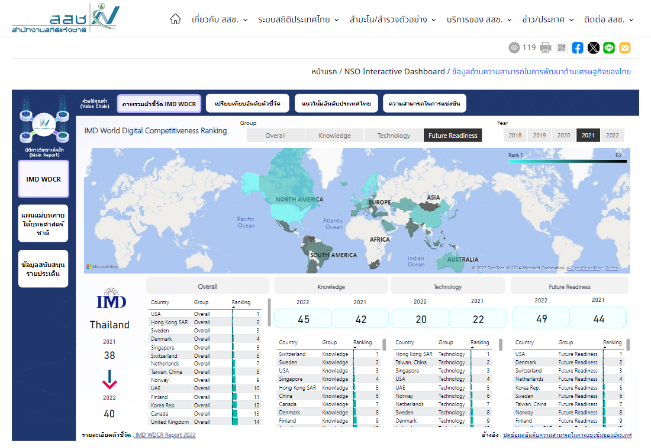Viewport: 651px width, 448px height.
Task: Click the Korea Rep. row in Future Readiness table
Action: point(569,387)
